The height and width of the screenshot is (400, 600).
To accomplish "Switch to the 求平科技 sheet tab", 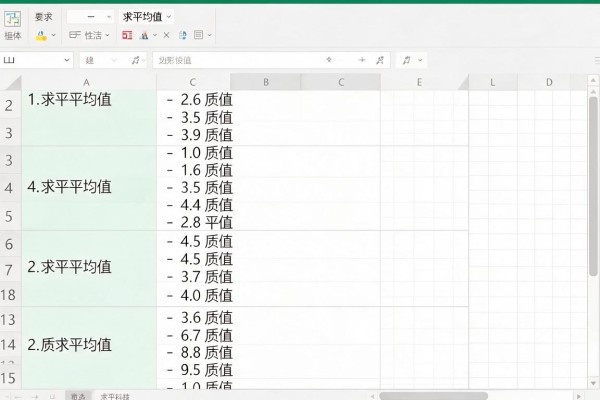I will [115, 396].
